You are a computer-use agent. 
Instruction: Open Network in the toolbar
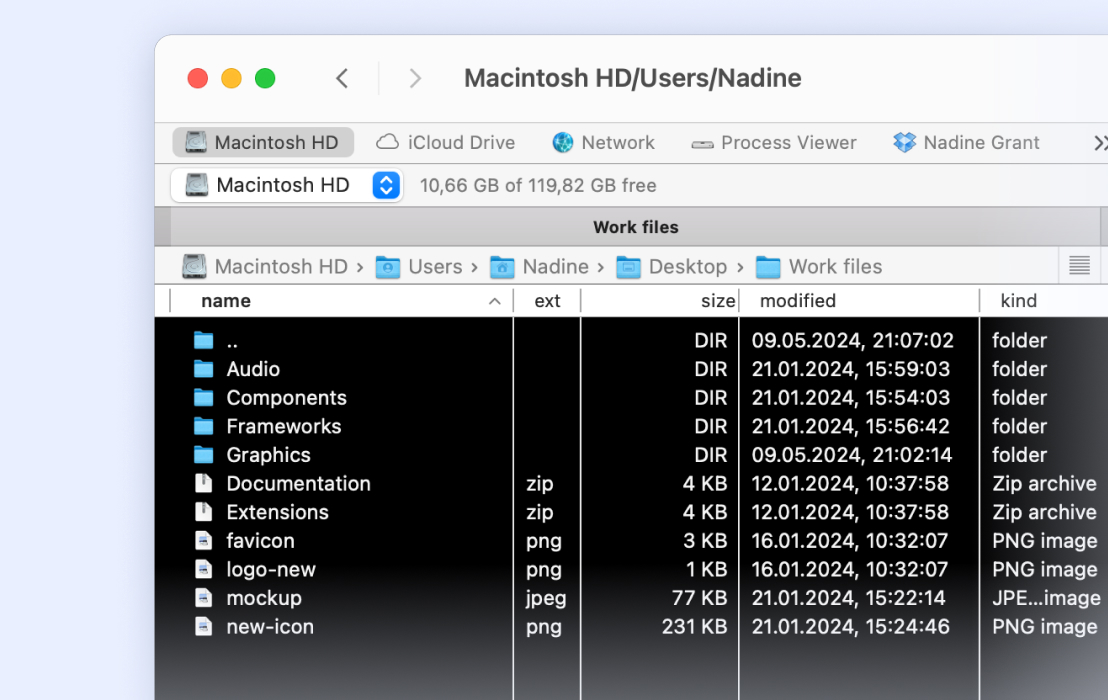[x=603, y=142]
